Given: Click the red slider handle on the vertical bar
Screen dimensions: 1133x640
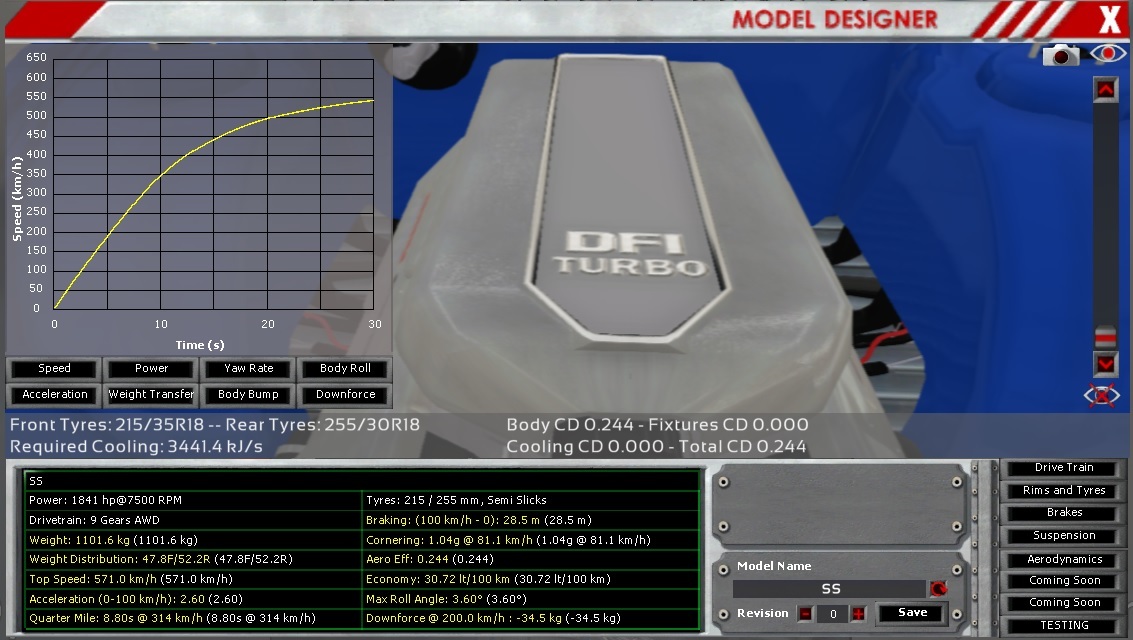Looking at the screenshot, I should coord(1106,337).
